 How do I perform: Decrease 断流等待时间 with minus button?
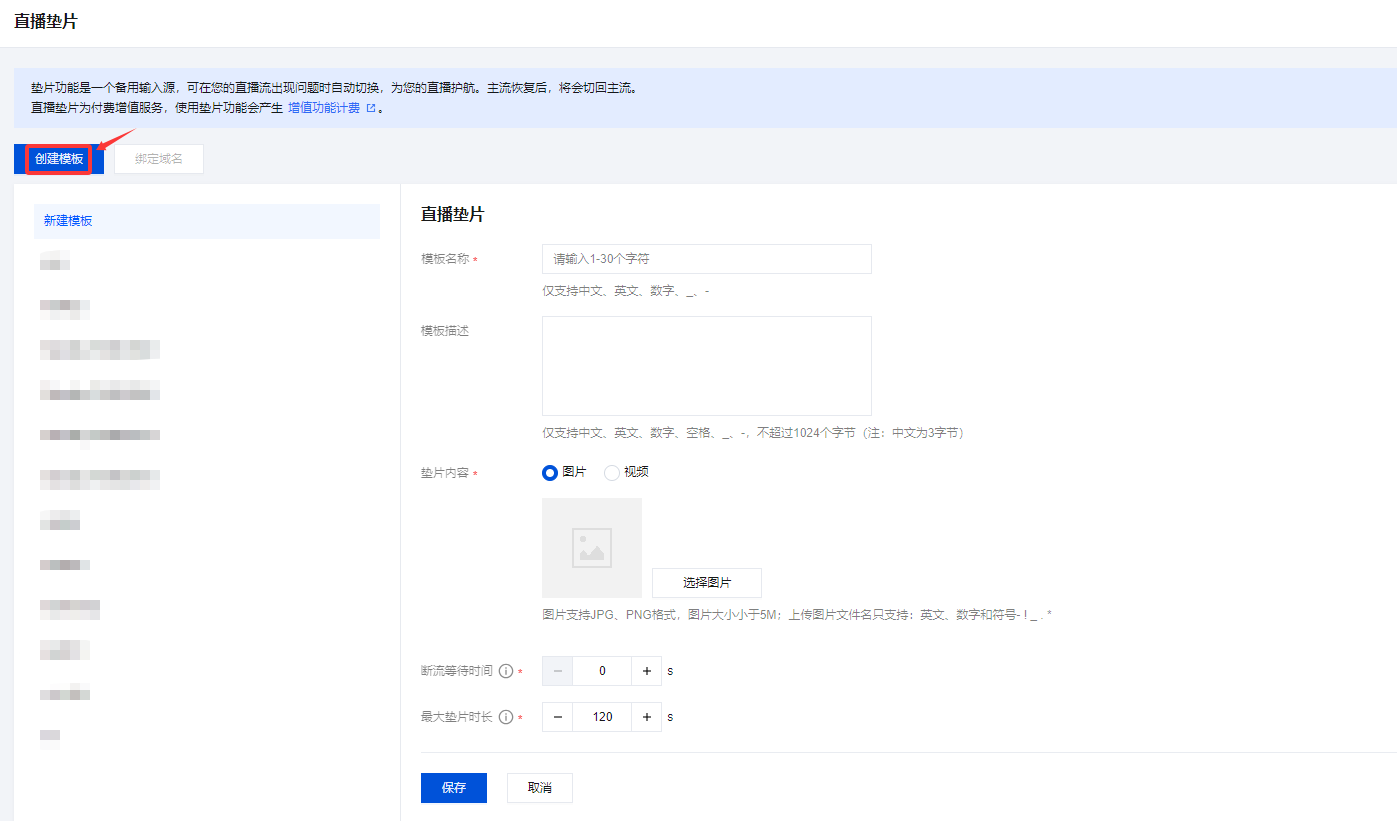pyautogui.click(x=557, y=671)
